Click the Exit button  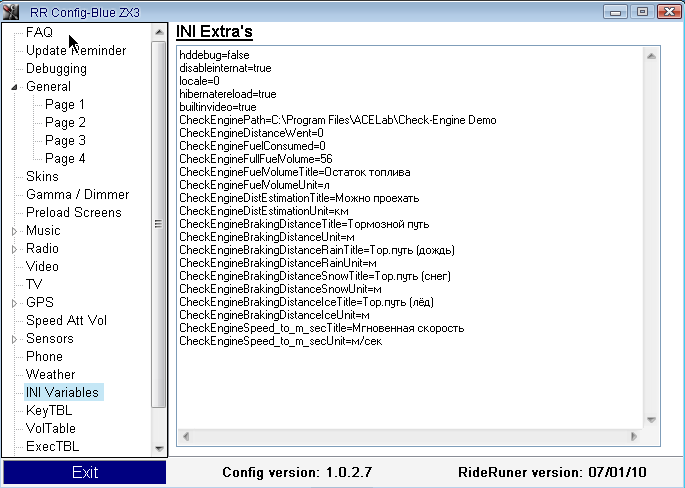point(85,472)
